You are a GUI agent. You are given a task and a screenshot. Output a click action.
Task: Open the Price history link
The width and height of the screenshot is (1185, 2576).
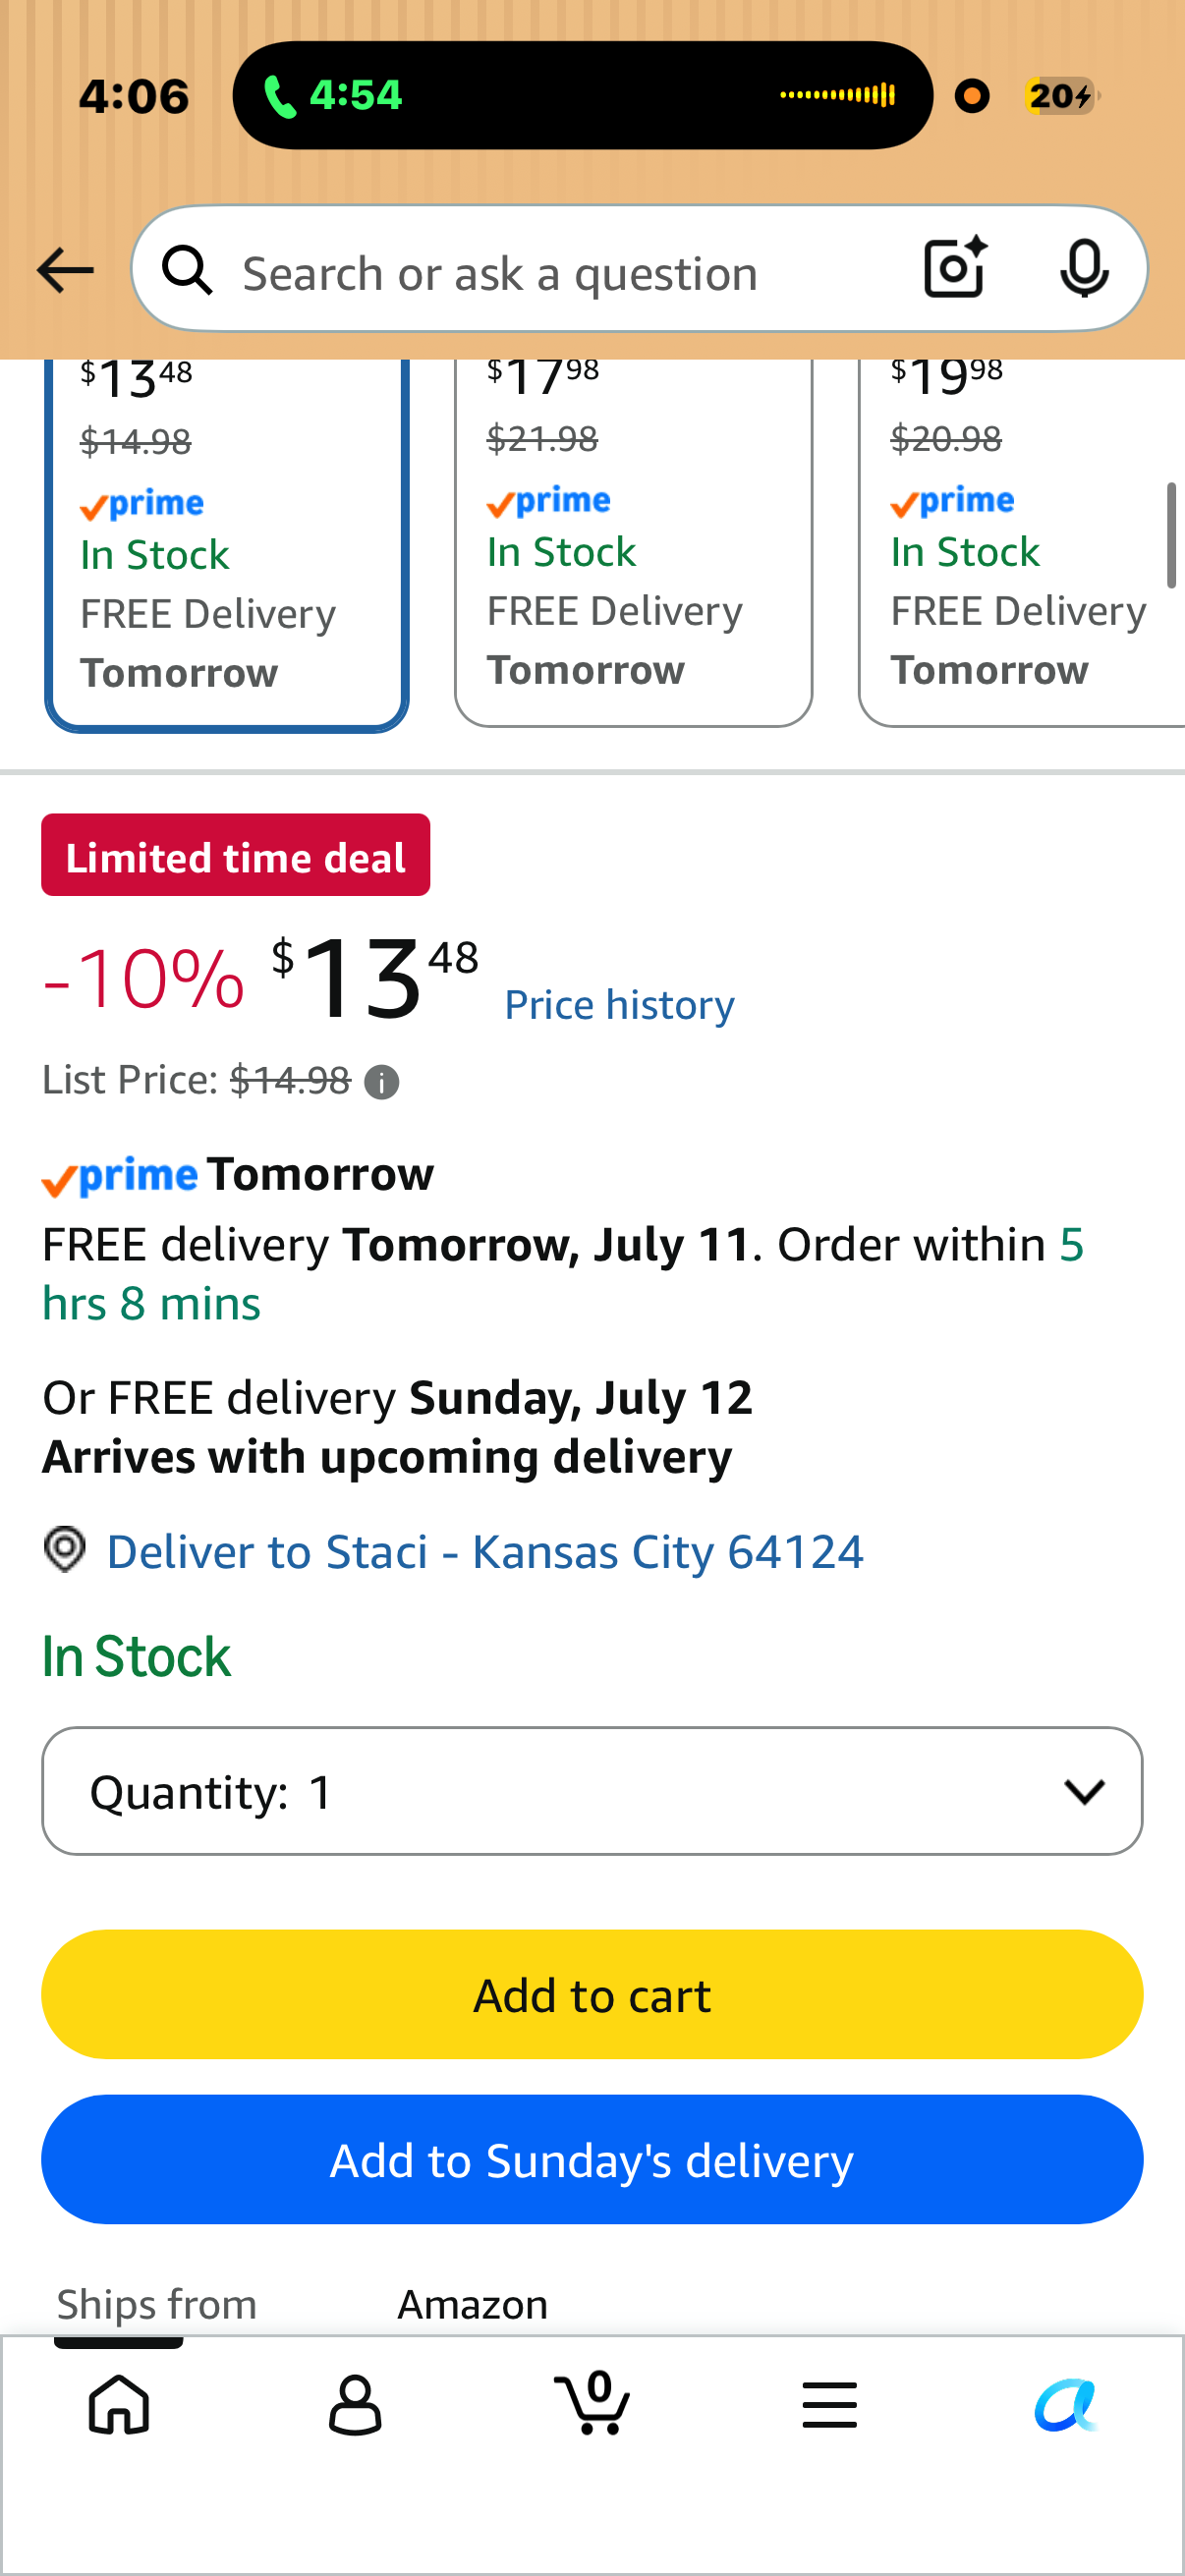pos(619,1005)
